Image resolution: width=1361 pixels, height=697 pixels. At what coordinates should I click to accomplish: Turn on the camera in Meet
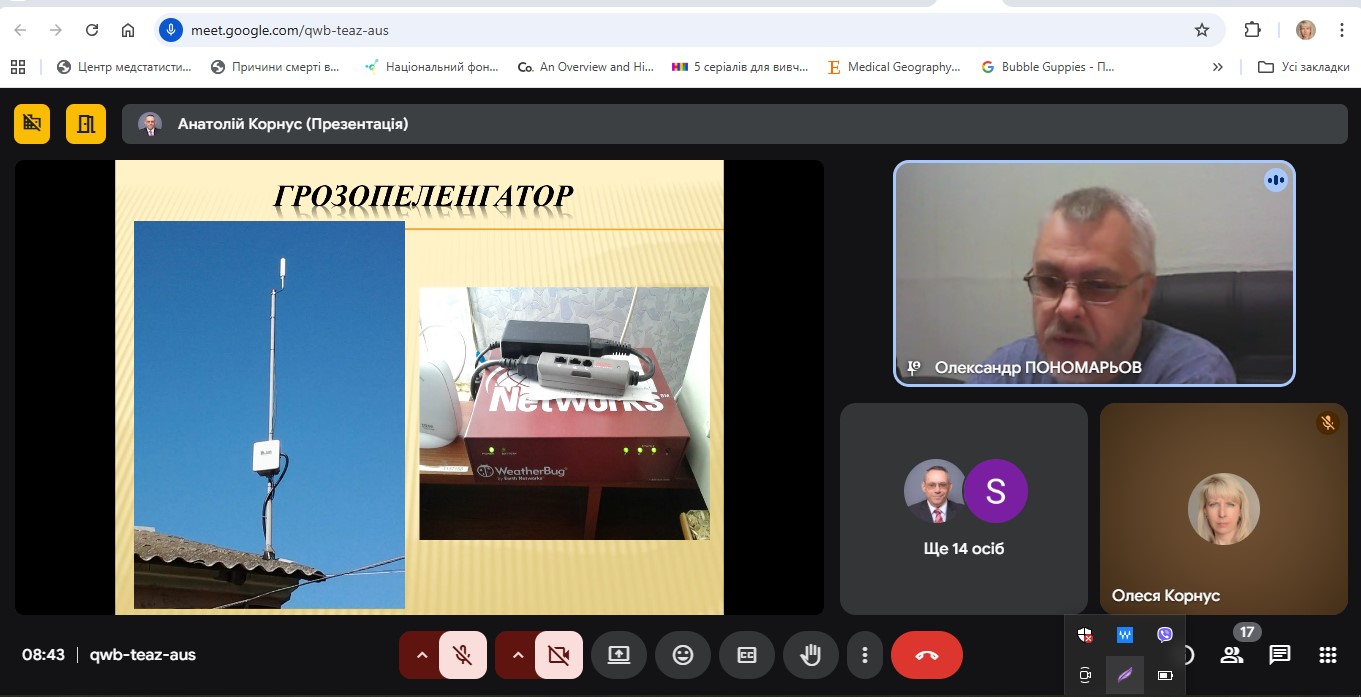(x=558, y=655)
